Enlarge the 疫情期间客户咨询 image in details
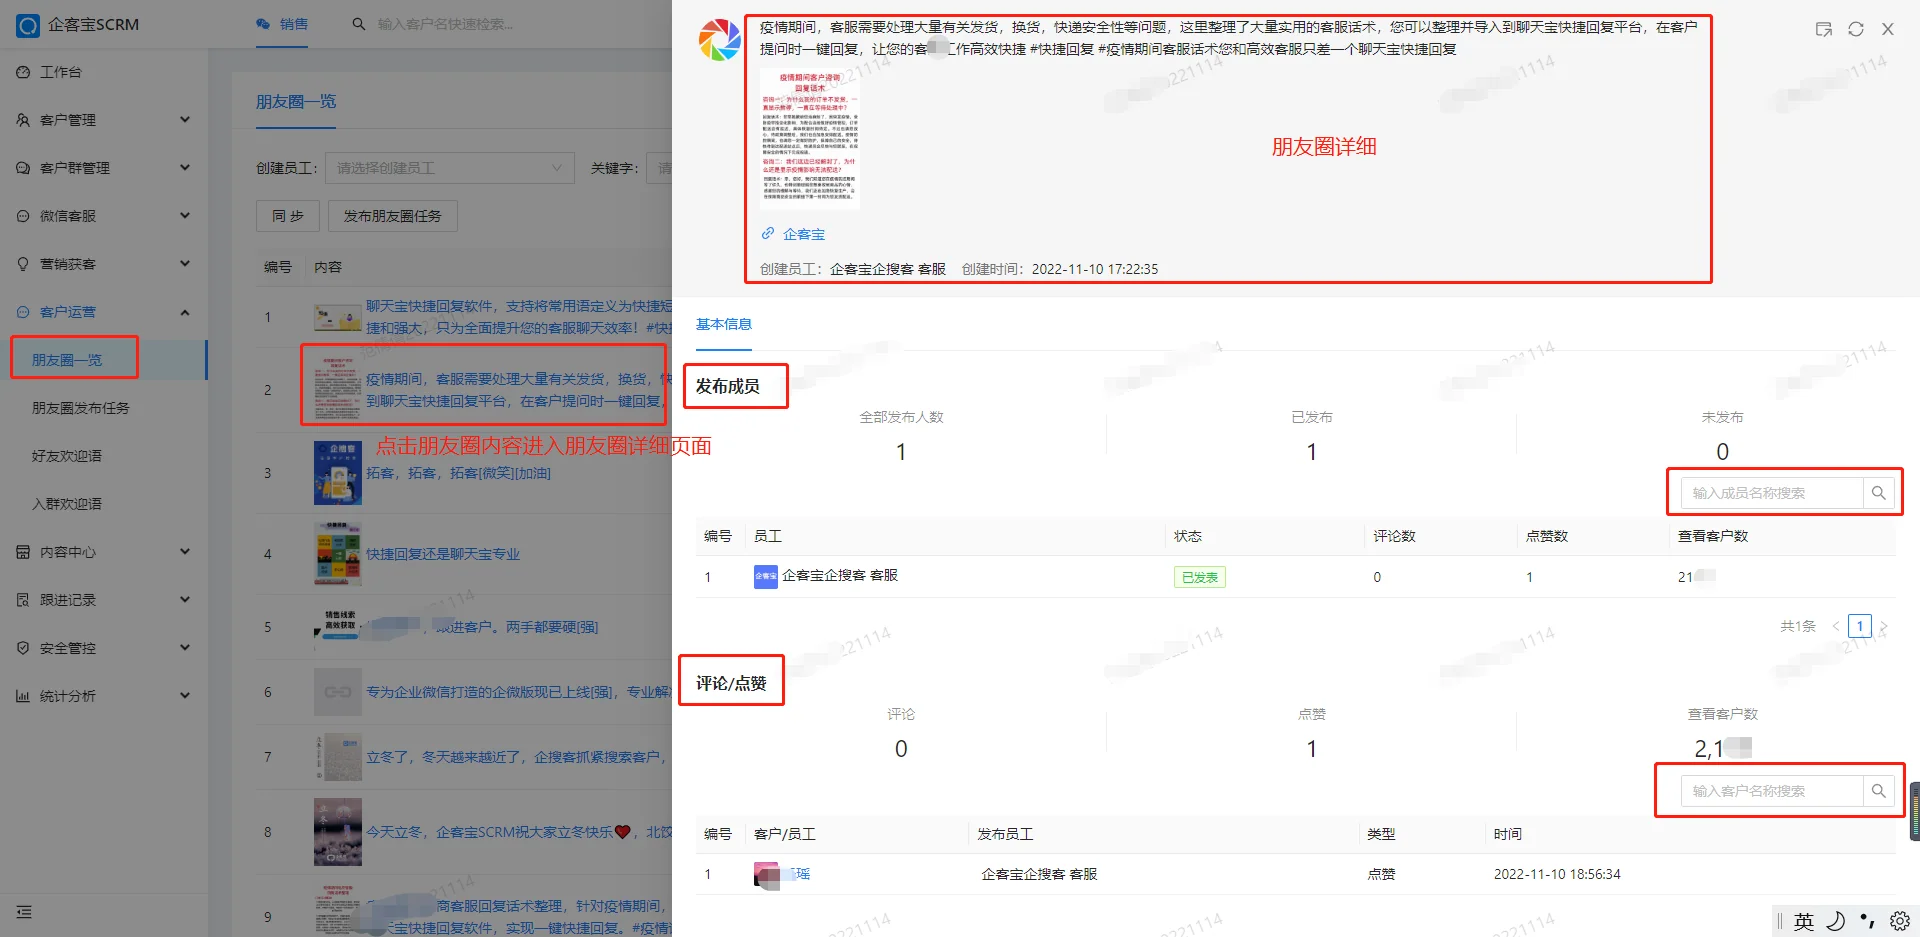The width and height of the screenshot is (1920, 937). click(x=810, y=138)
